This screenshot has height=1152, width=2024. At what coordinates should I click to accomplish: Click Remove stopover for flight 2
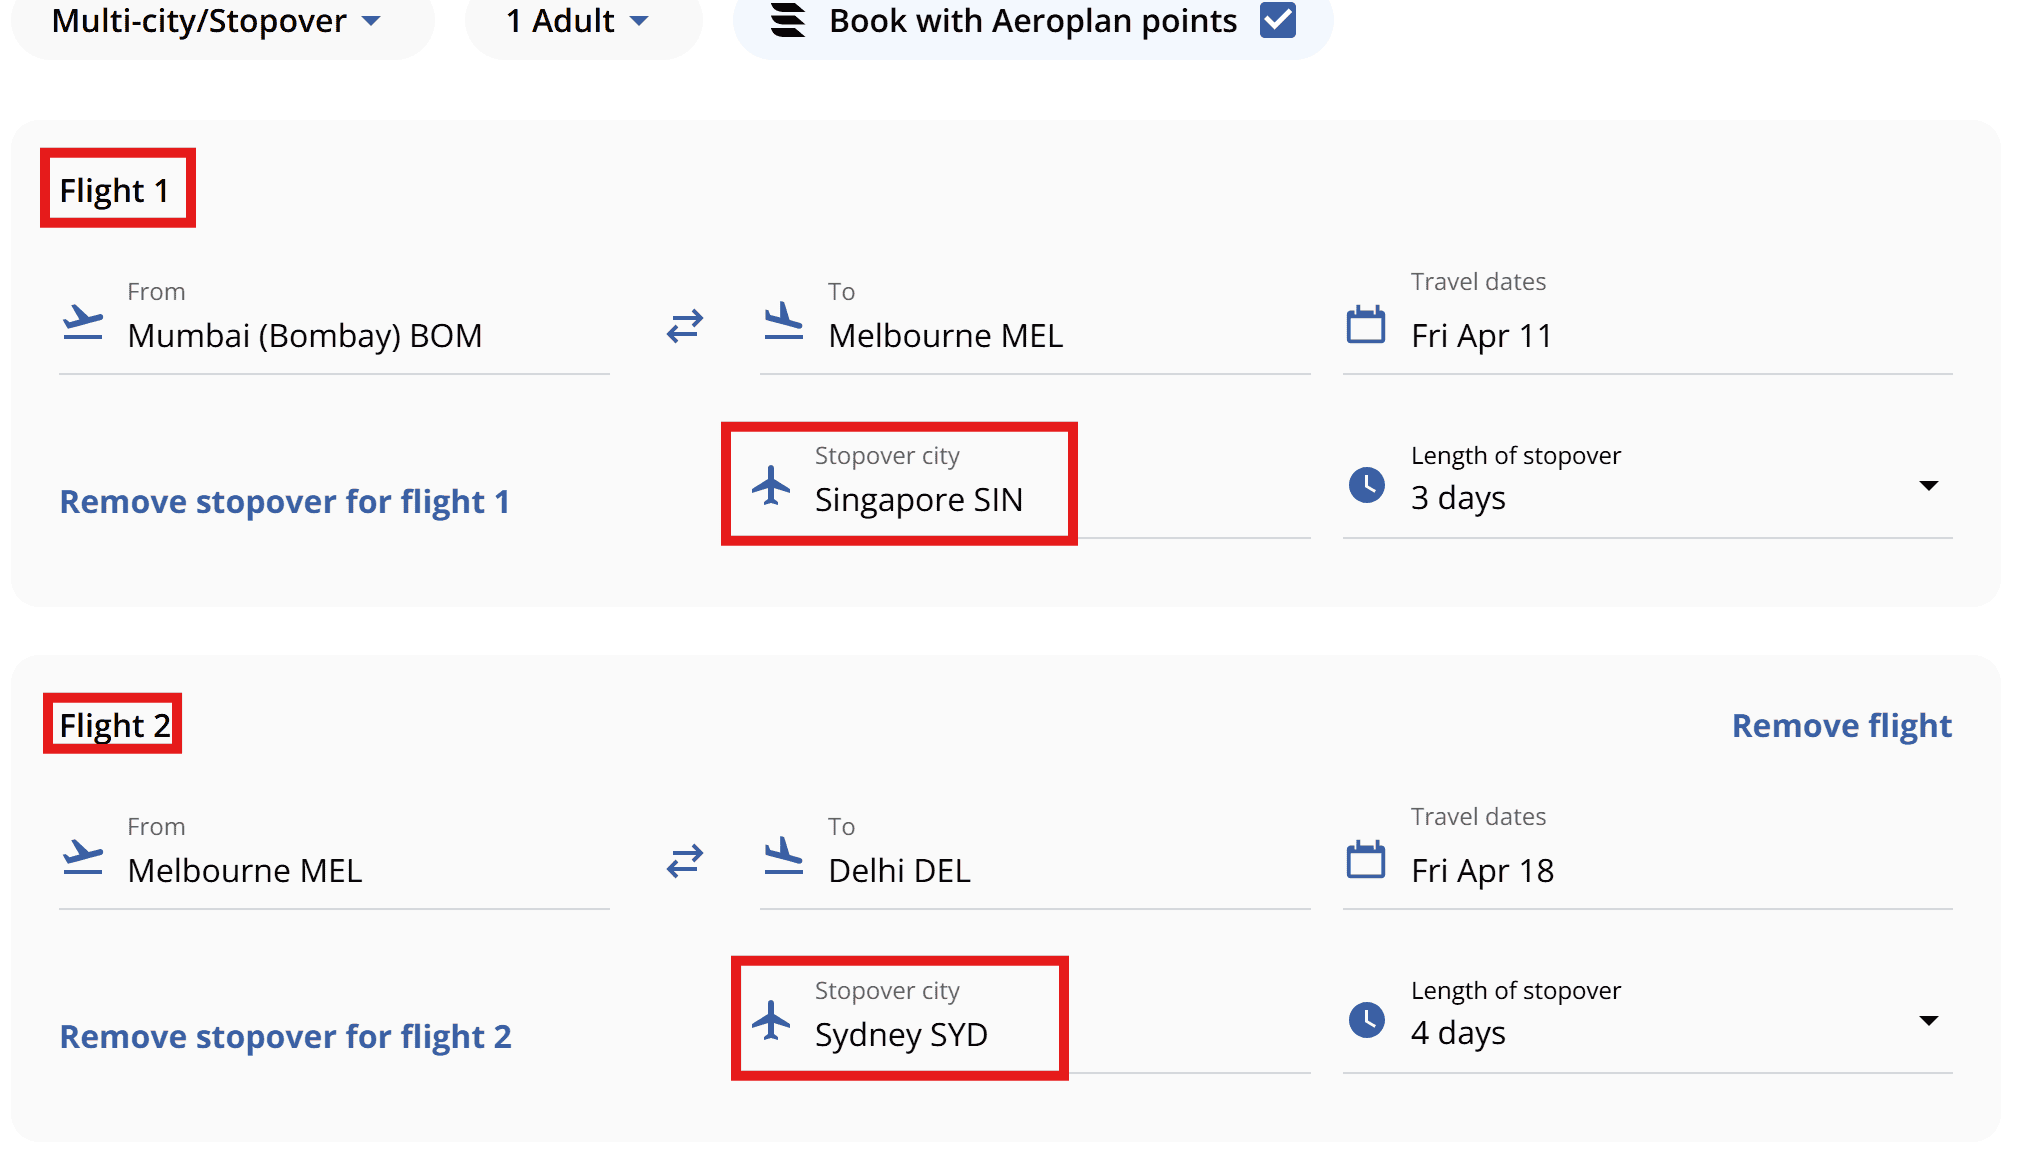285,1036
